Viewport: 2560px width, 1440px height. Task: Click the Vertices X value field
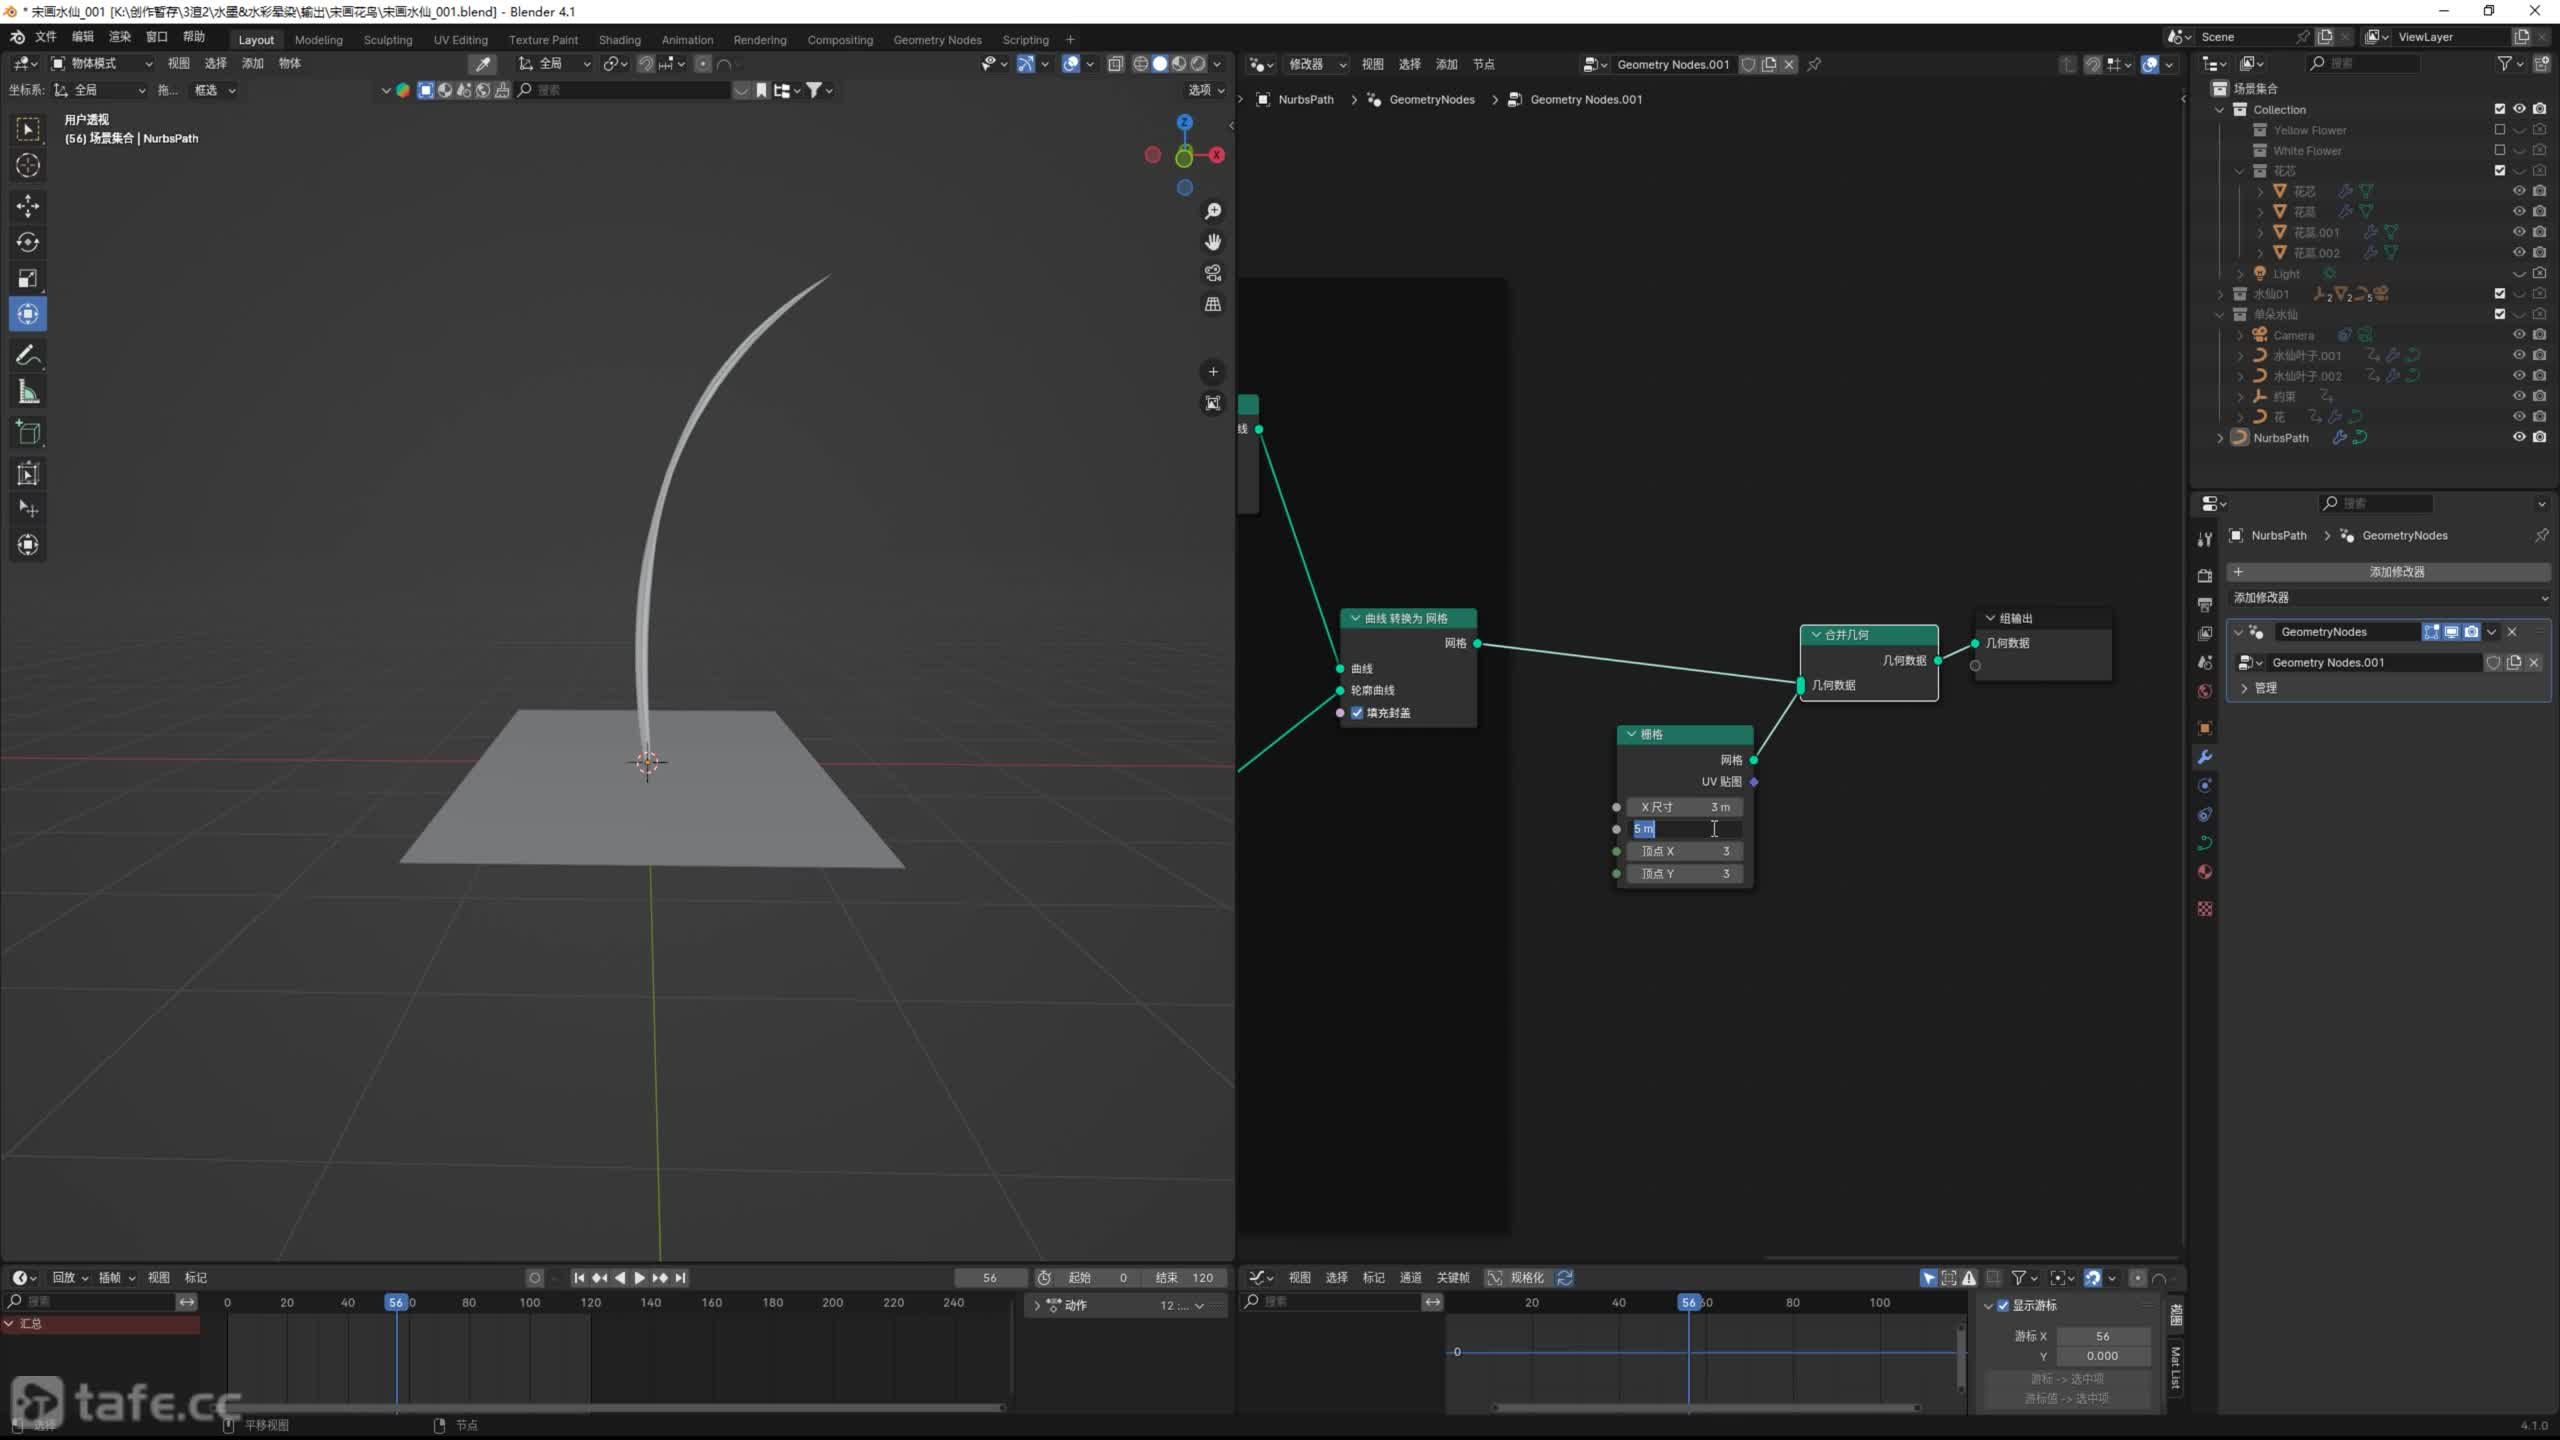[1684, 851]
